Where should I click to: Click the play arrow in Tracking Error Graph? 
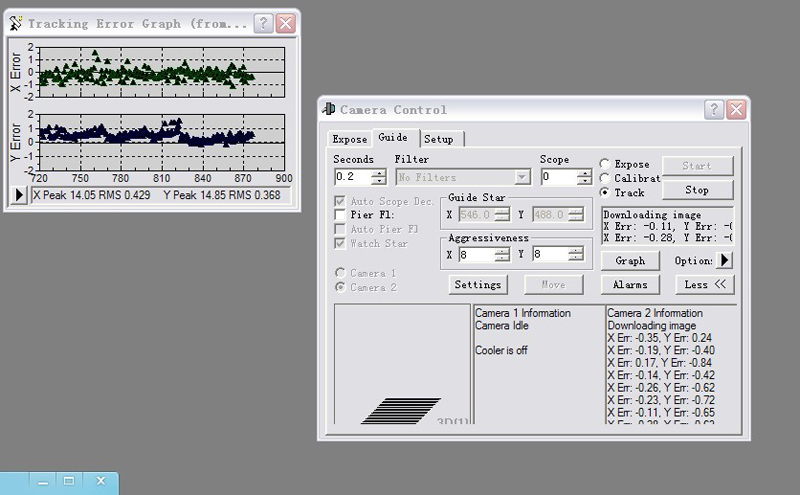point(19,195)
